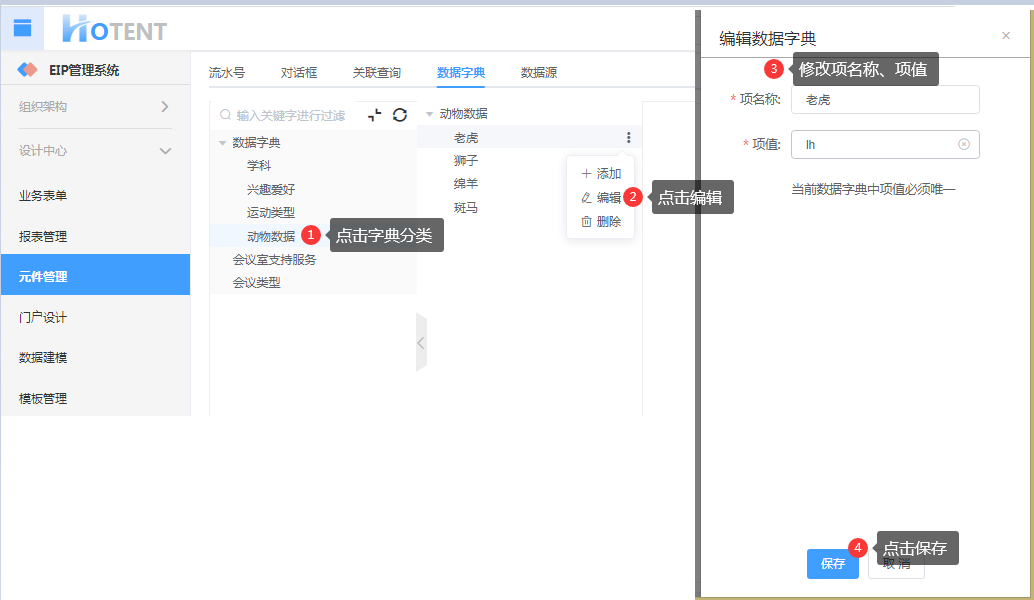Switch to the 流水号 tab
The image size is (1034, 600).
[226, 73]
